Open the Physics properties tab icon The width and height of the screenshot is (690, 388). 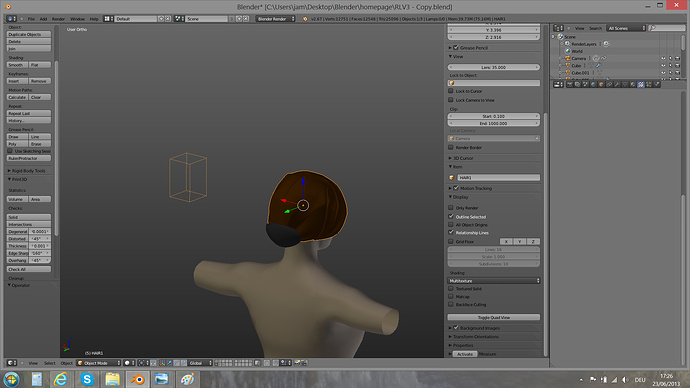657,84
